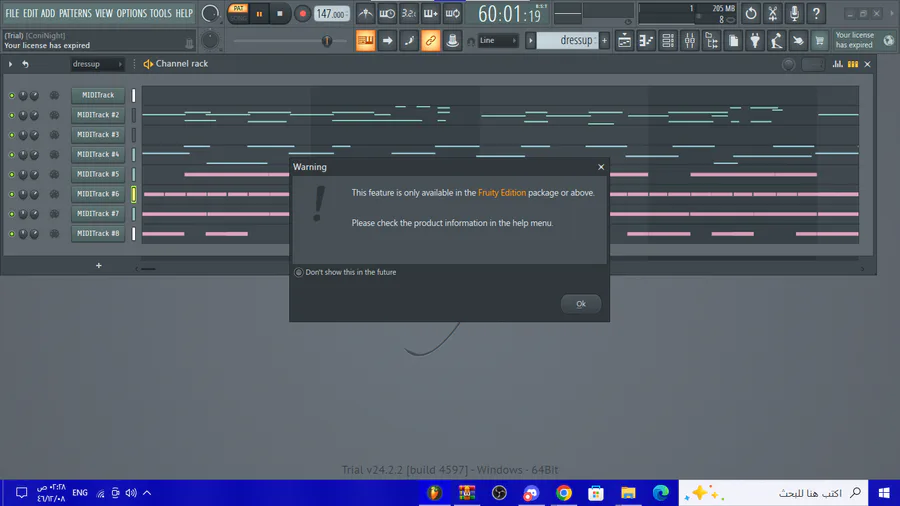Click the audio editor scissors icon
This screenshot has width=900, height=506.
[x=773, y=13]
